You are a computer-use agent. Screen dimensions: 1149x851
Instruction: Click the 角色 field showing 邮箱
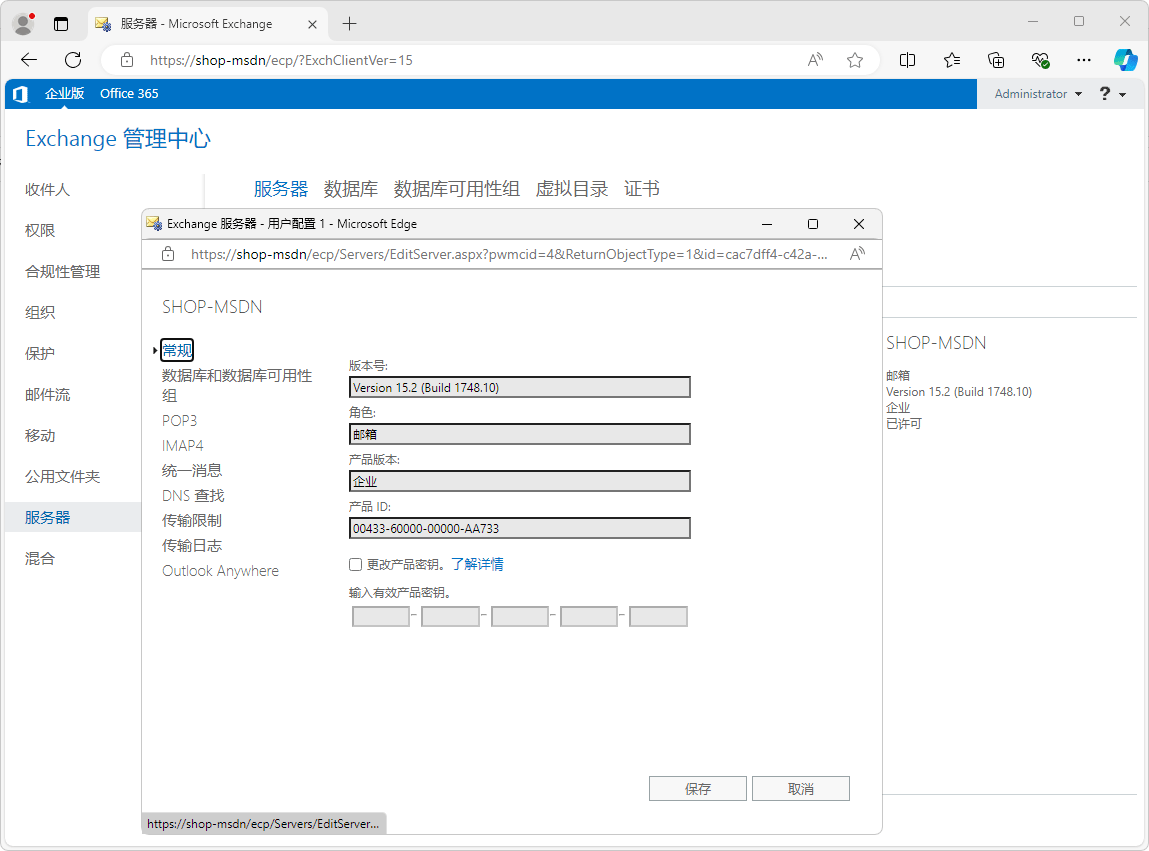(520, 434)
